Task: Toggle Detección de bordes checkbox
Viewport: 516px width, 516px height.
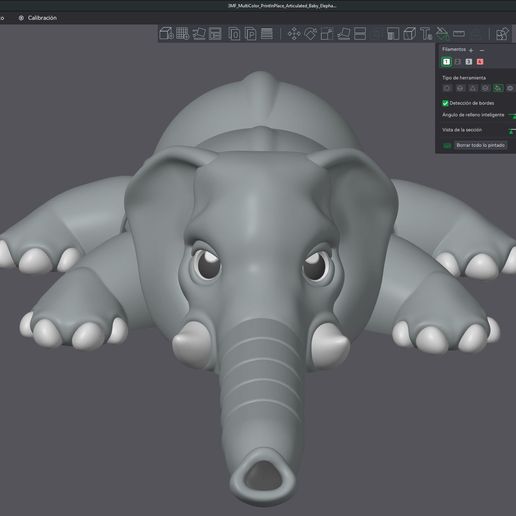Action: tap(445, 103)
